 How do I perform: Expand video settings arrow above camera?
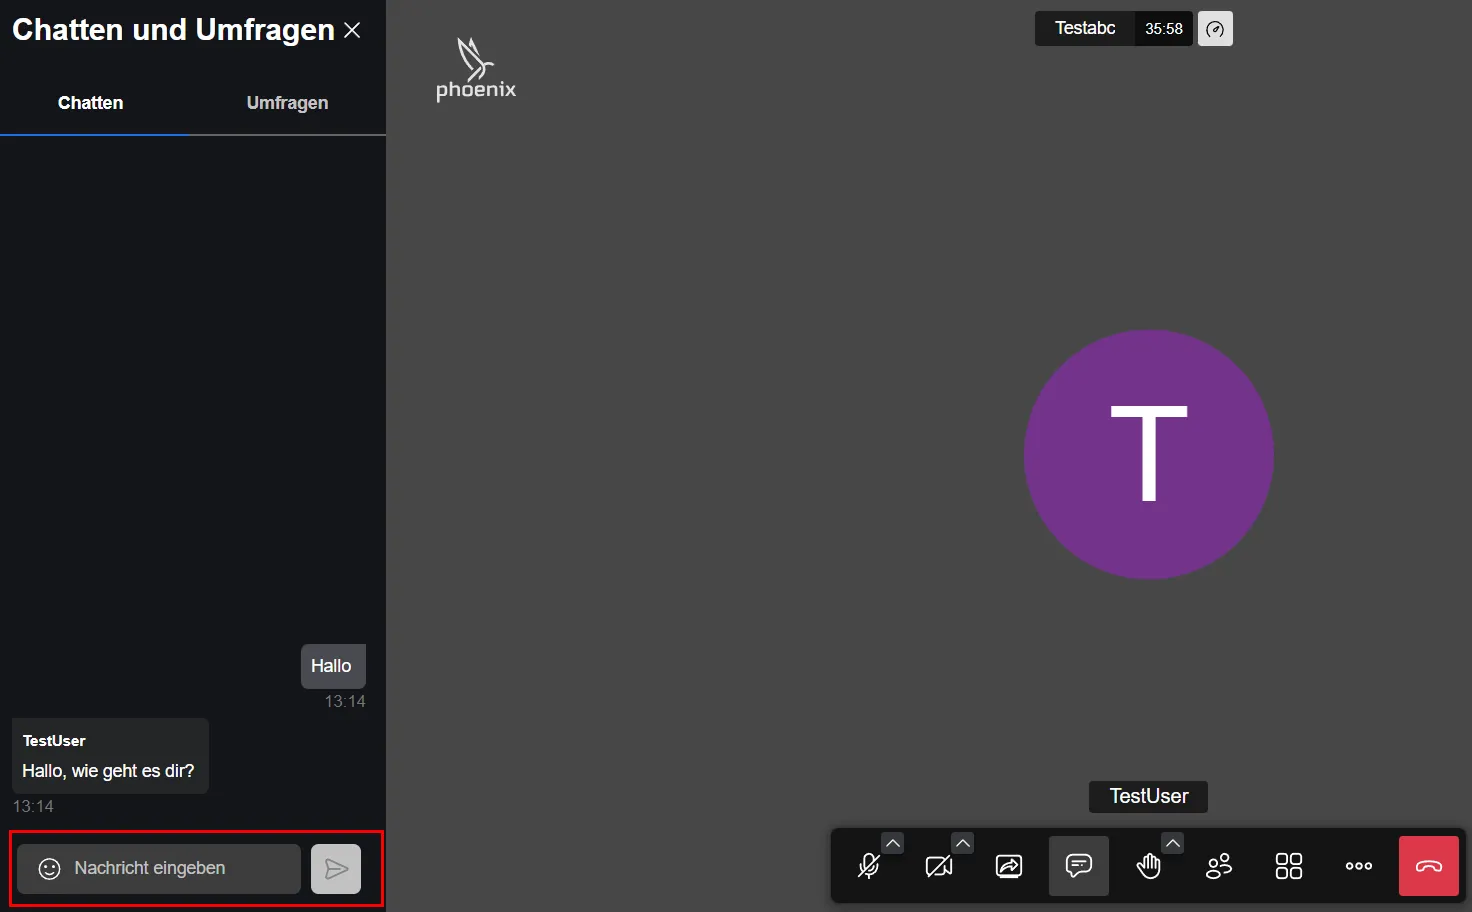[x=963, y=843]
